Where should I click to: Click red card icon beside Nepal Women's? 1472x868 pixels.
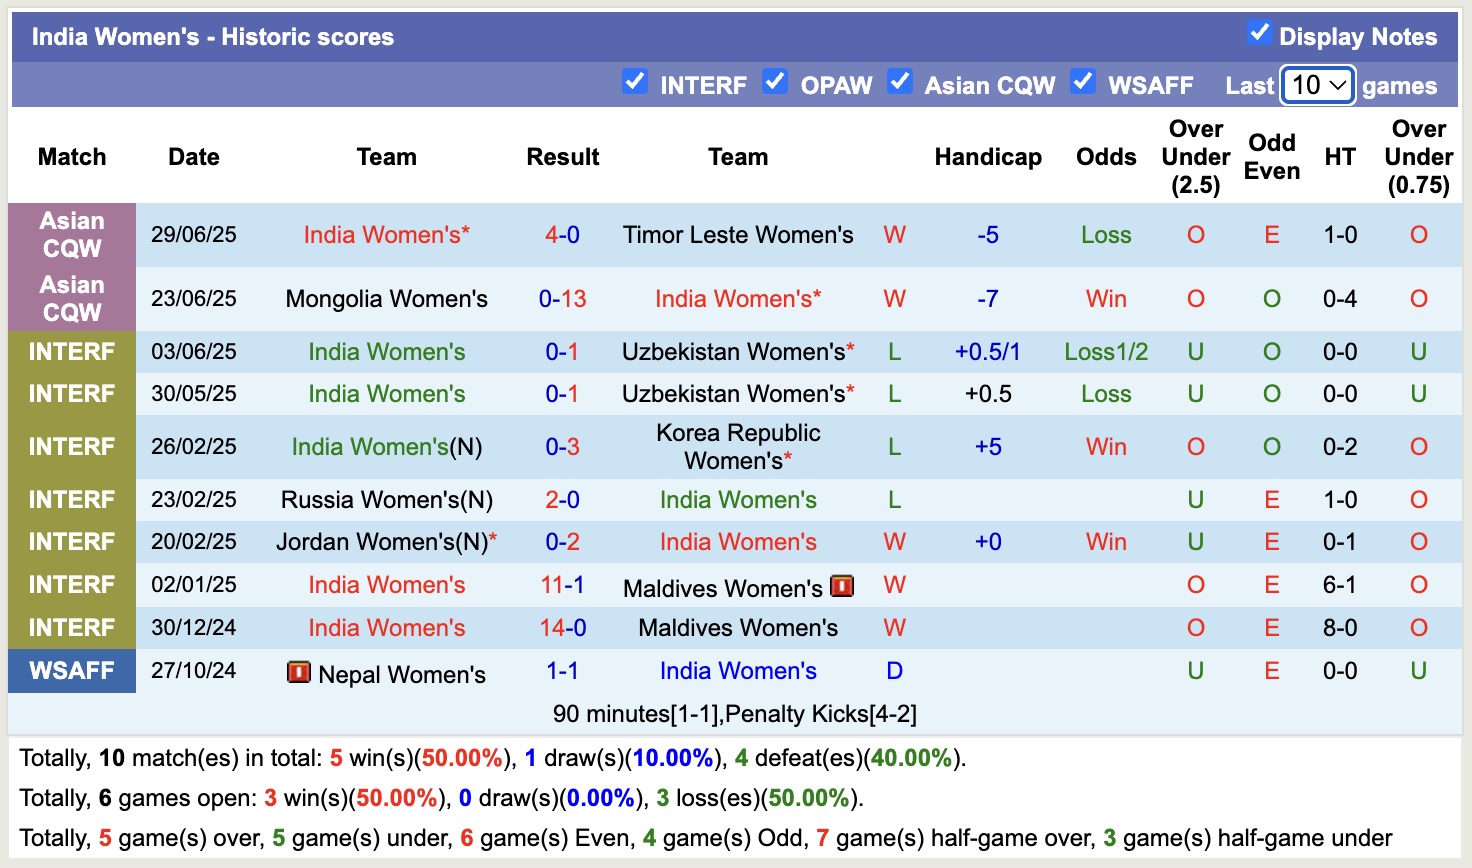pyautogui.click(x=298, y=672)
